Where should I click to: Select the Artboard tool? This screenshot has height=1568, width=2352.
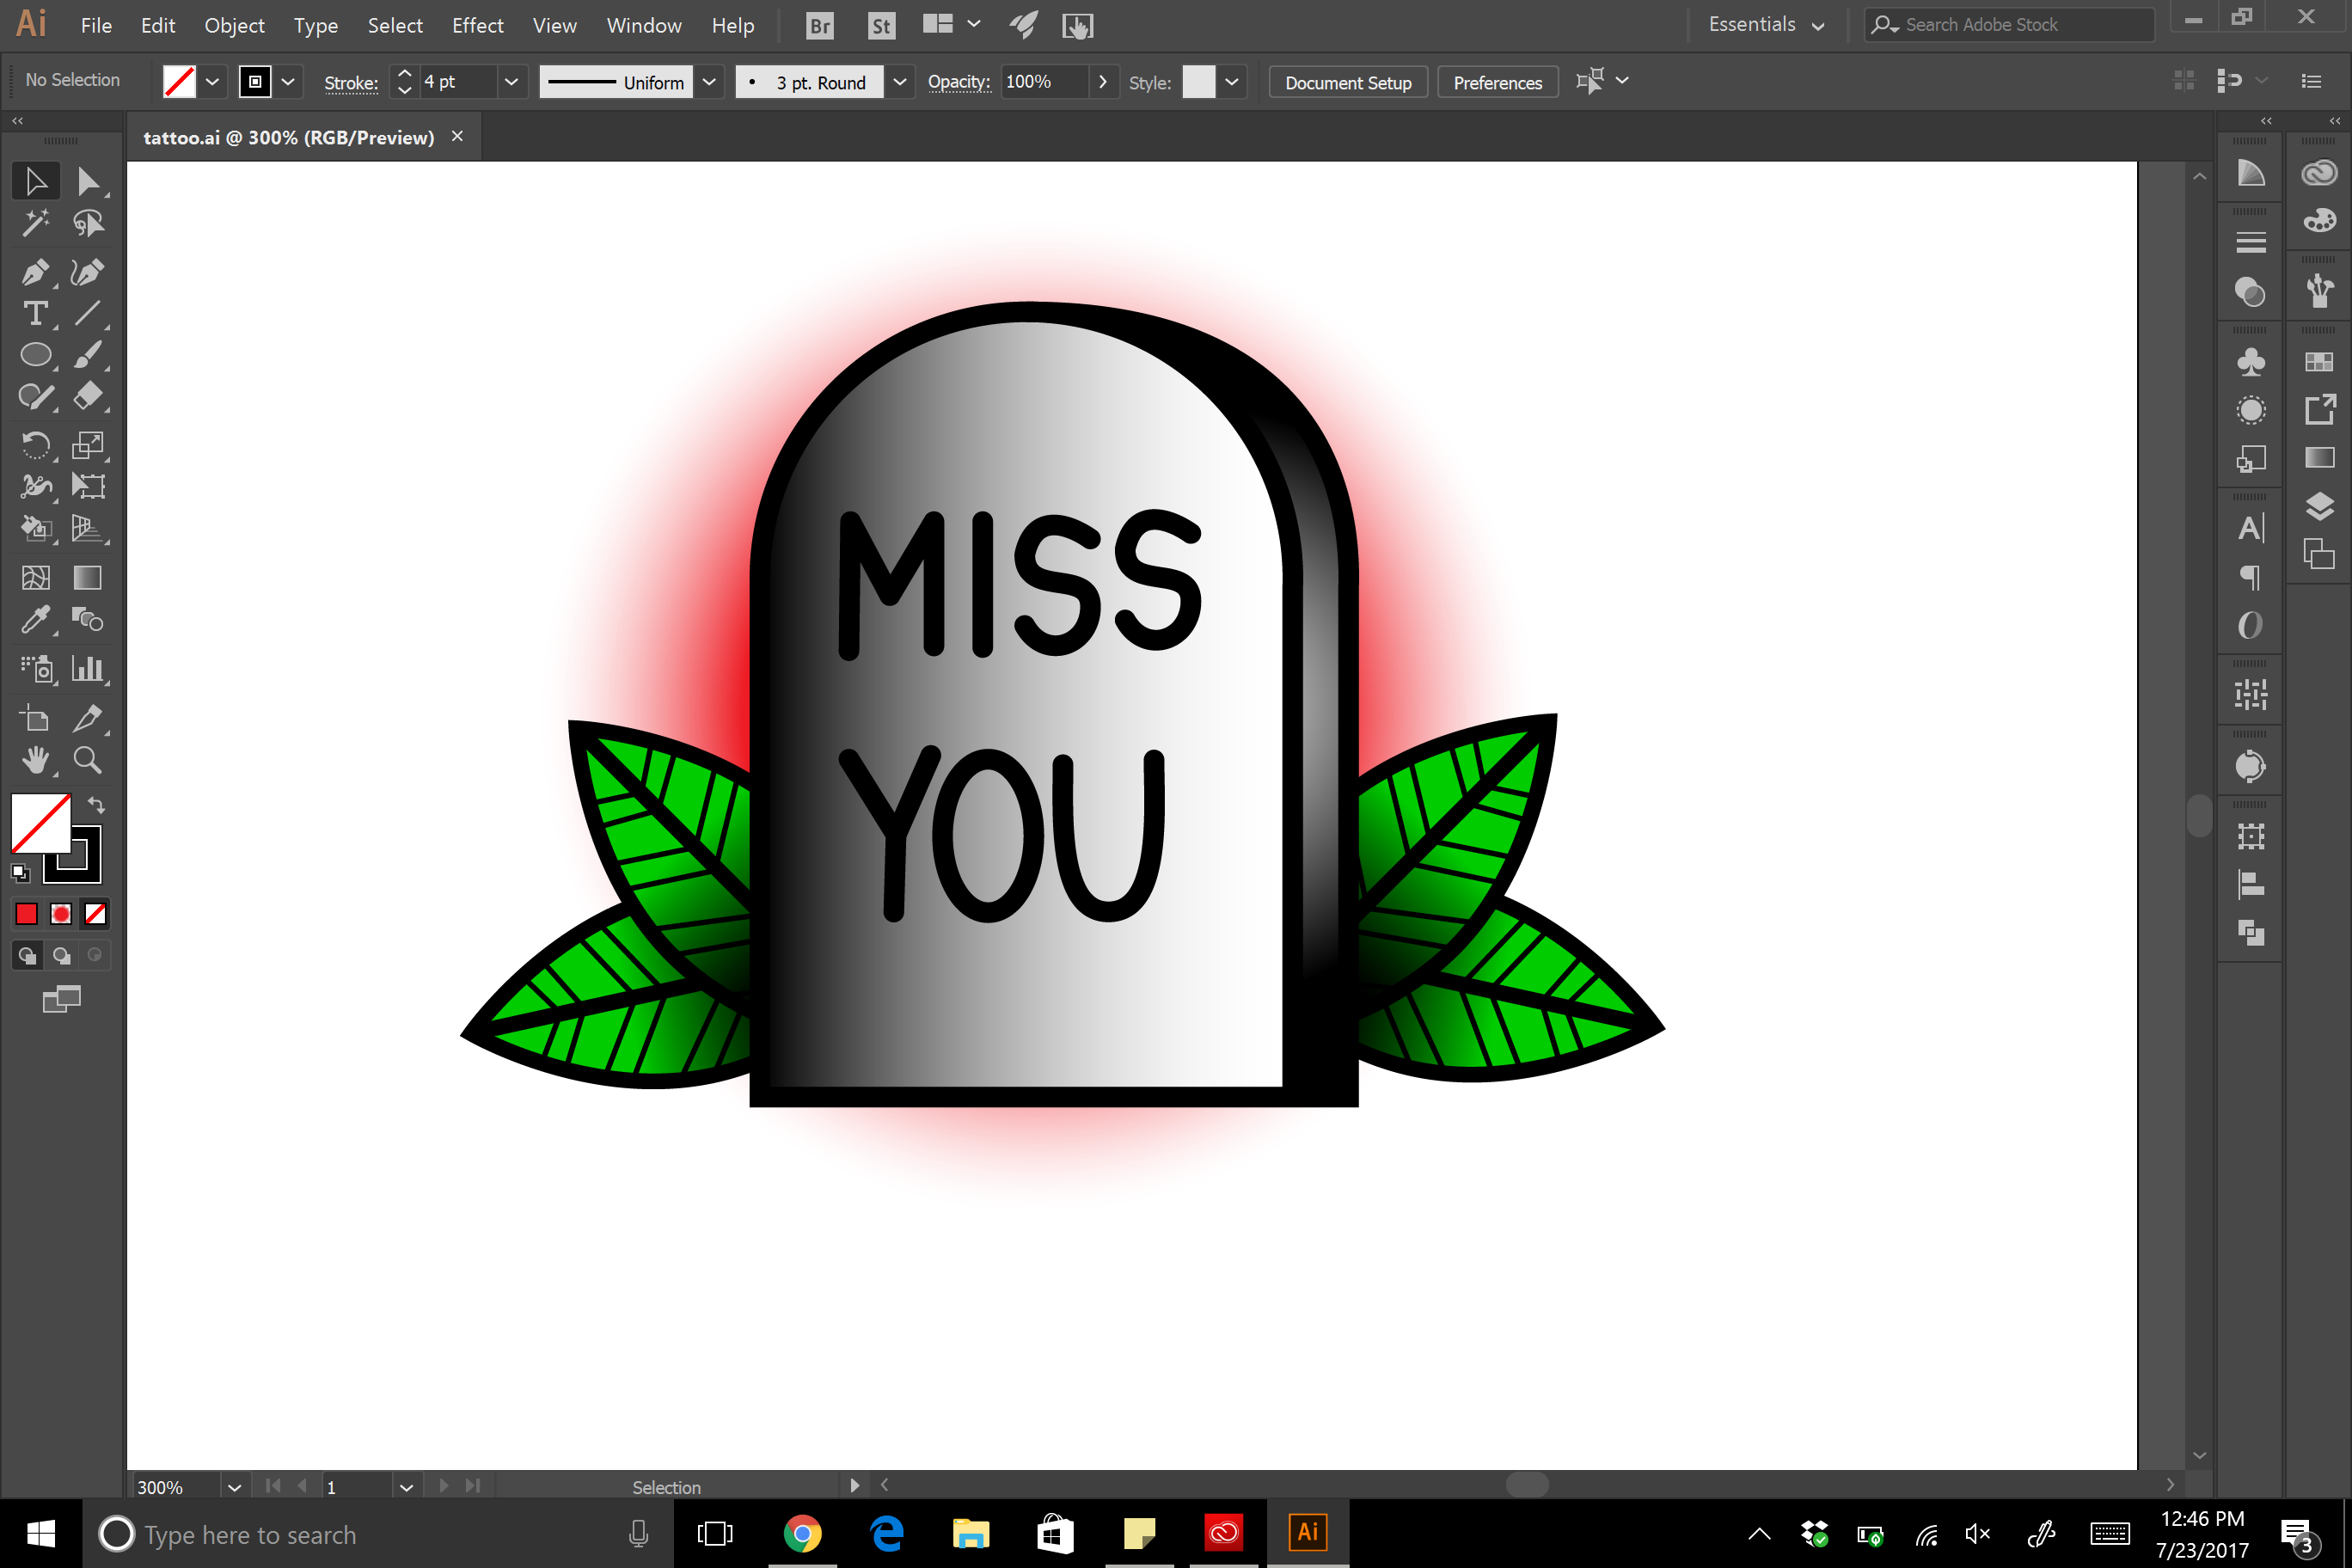pyautogui.click(x=35, y=718)
